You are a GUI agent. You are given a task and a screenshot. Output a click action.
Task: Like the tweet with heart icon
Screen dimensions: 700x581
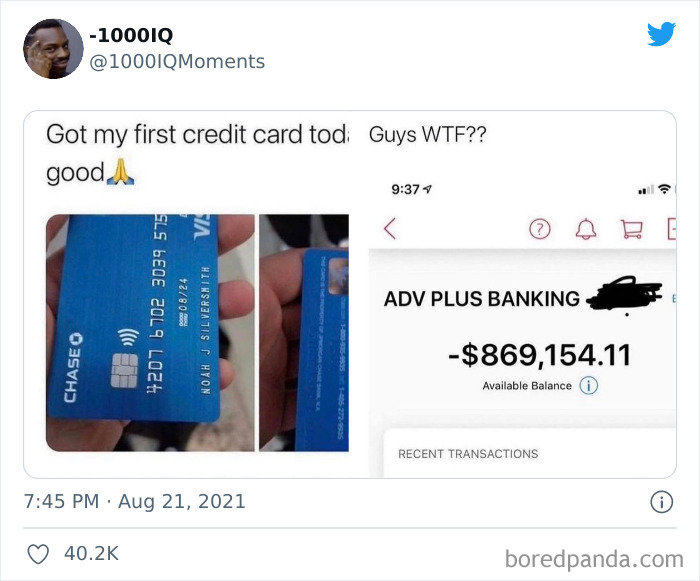[x=38, y=554]
